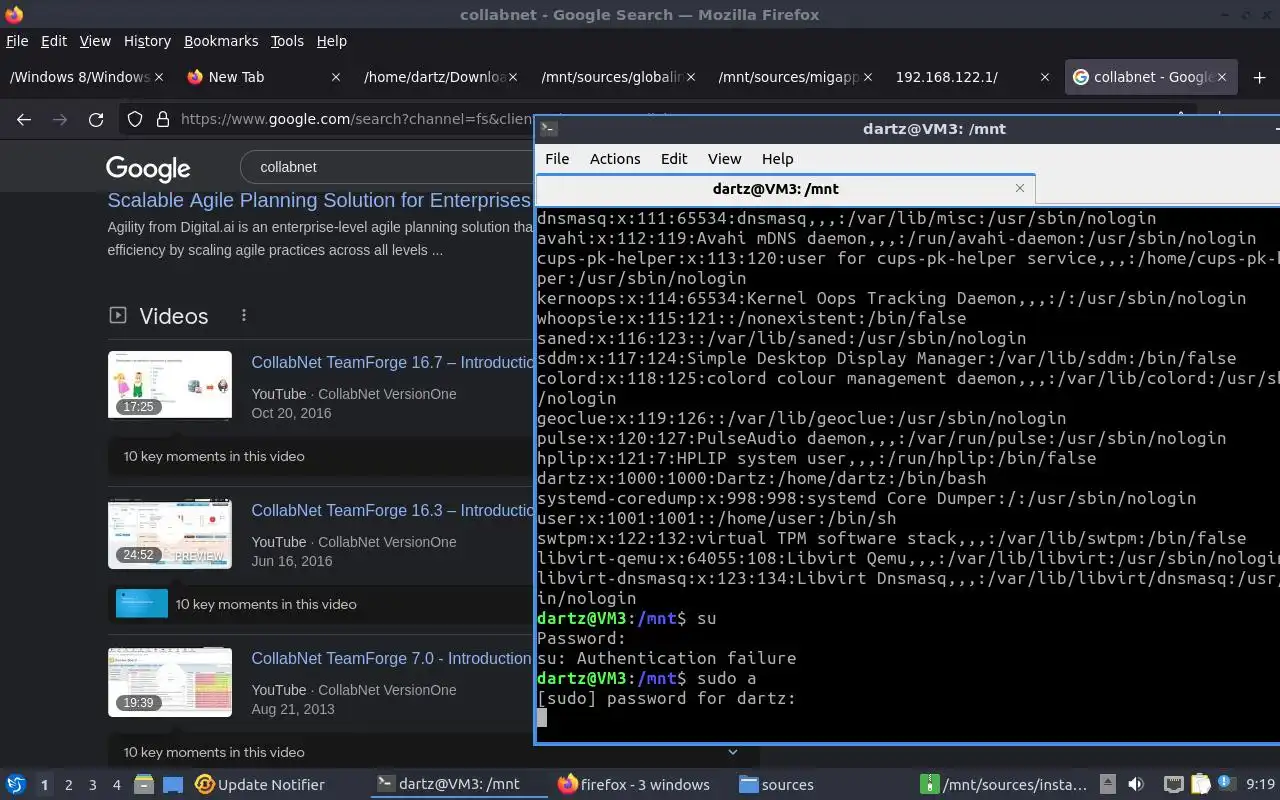
Task: Click the Firefox Forward arrow button
Action: (x=60, y=119)
